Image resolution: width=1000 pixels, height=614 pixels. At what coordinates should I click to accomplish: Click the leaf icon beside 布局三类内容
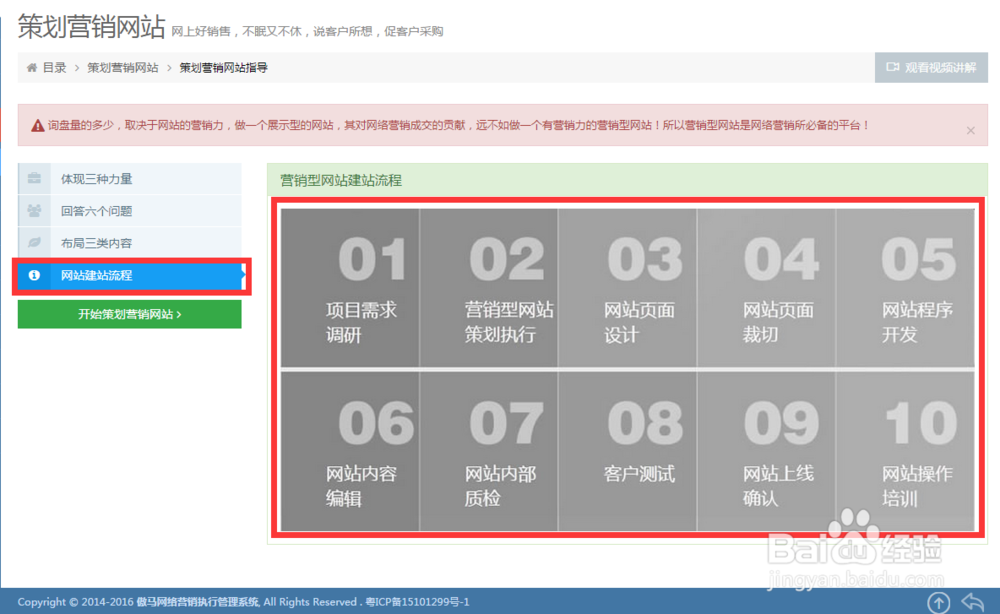tap(33, 243)
